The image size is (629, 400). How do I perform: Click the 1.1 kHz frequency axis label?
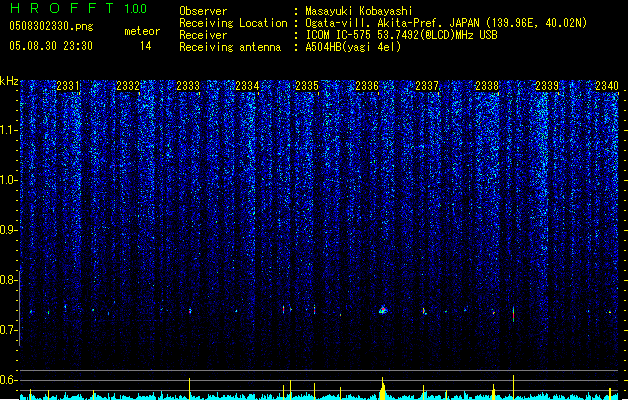9,130
